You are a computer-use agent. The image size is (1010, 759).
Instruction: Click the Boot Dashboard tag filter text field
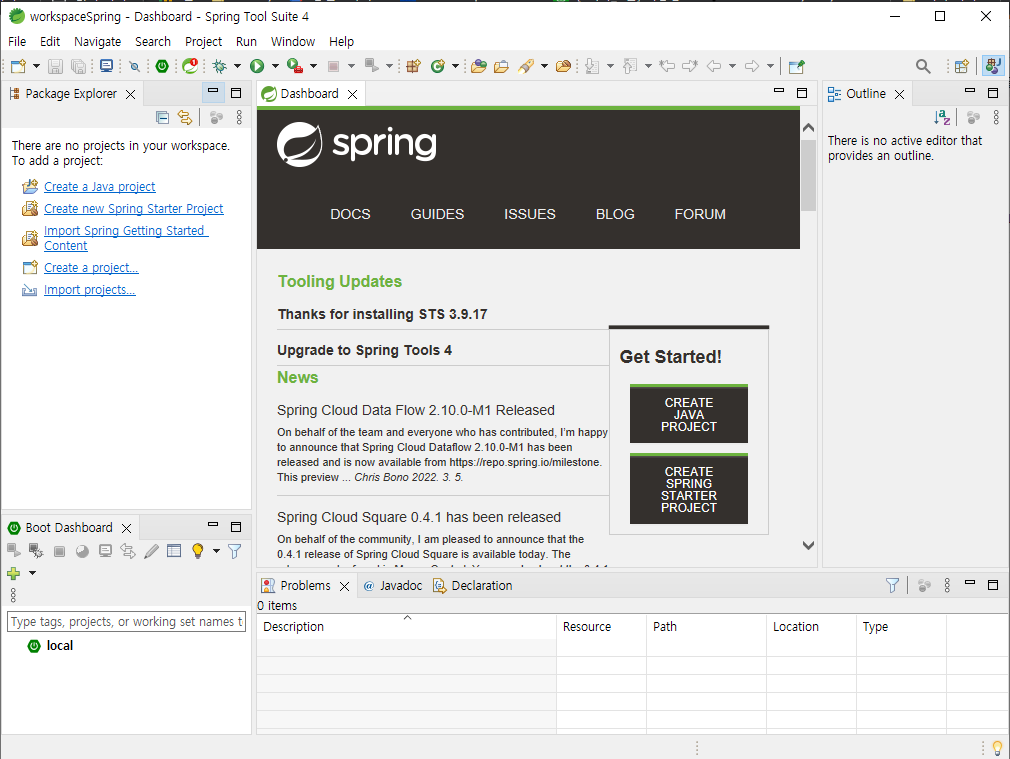[x=126, y=622]
